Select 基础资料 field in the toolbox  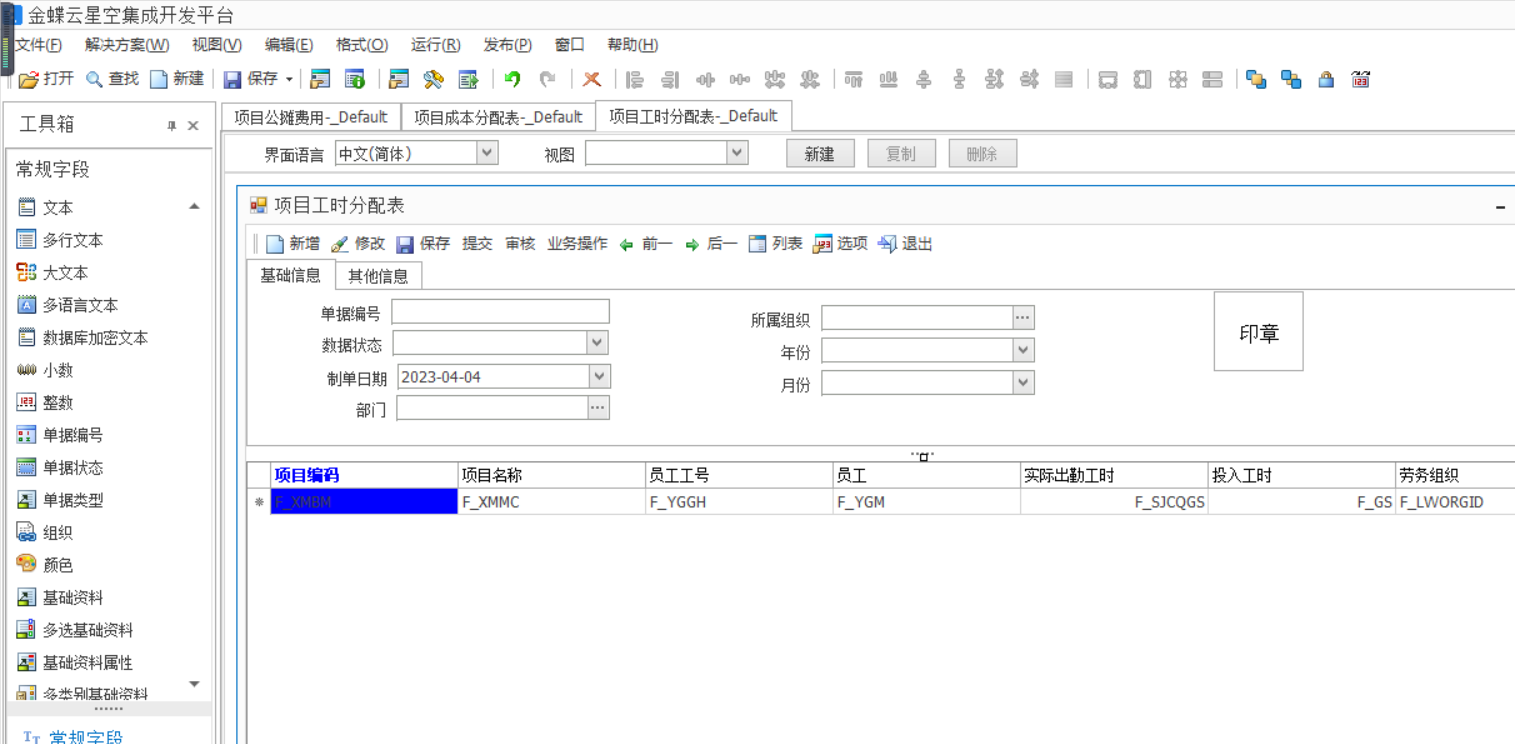(x=72, y=598)
